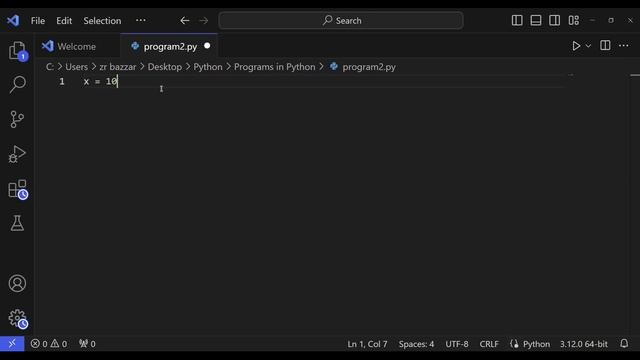The width and height of the screenshot is (640, 360).
Task: Select the Desktop breadcrumb
Action: click(x=164, y=67)
